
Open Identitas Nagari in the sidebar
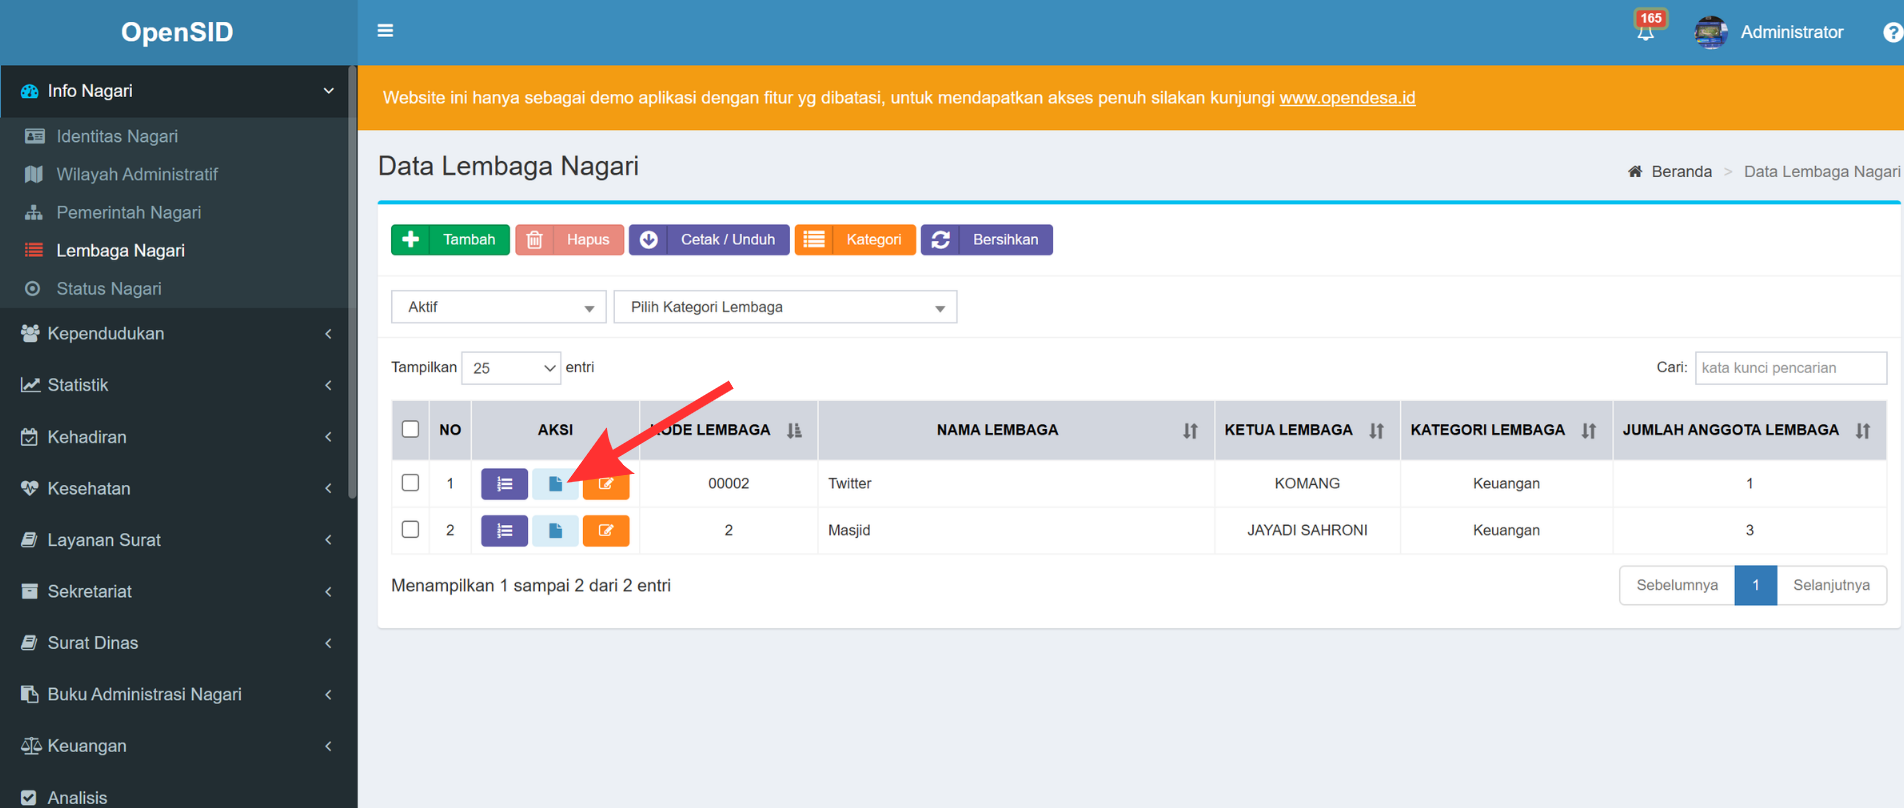tap(117, 136)
